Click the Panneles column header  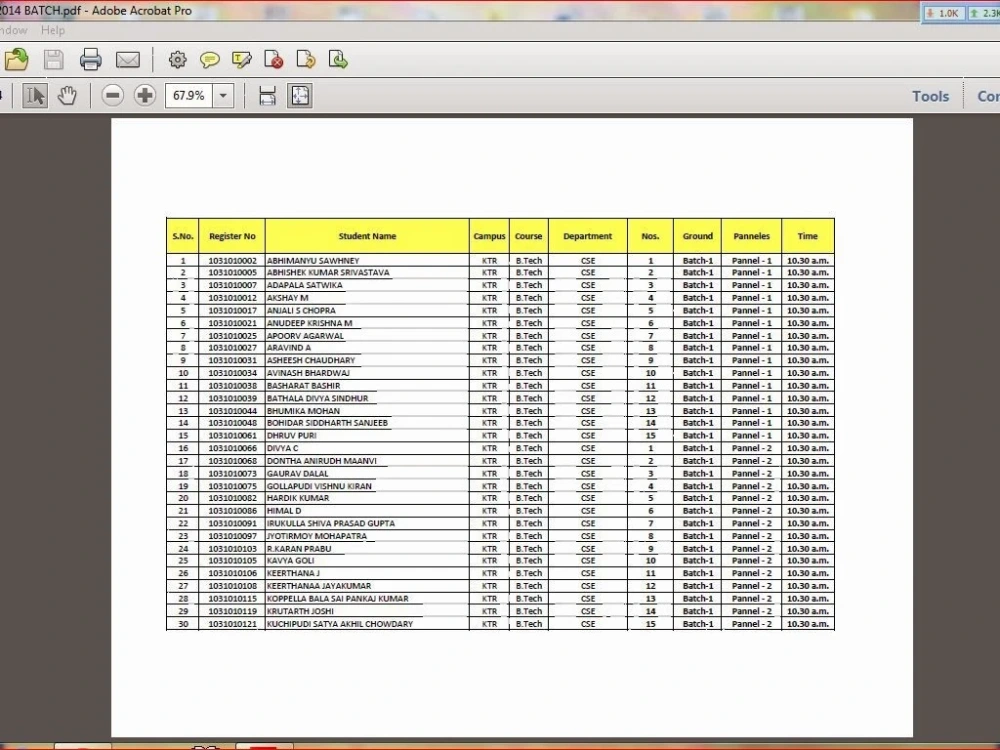[752, 236]
